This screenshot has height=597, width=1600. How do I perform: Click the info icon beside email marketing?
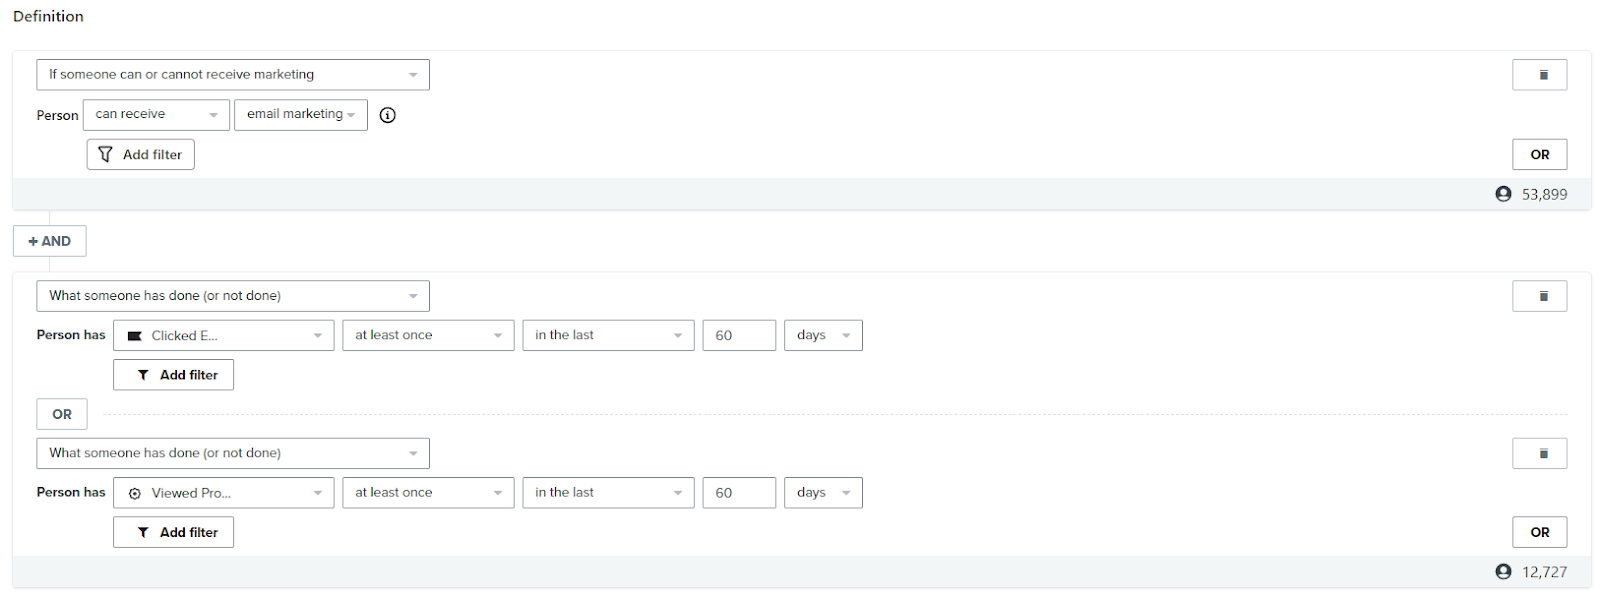coord(388,115)
